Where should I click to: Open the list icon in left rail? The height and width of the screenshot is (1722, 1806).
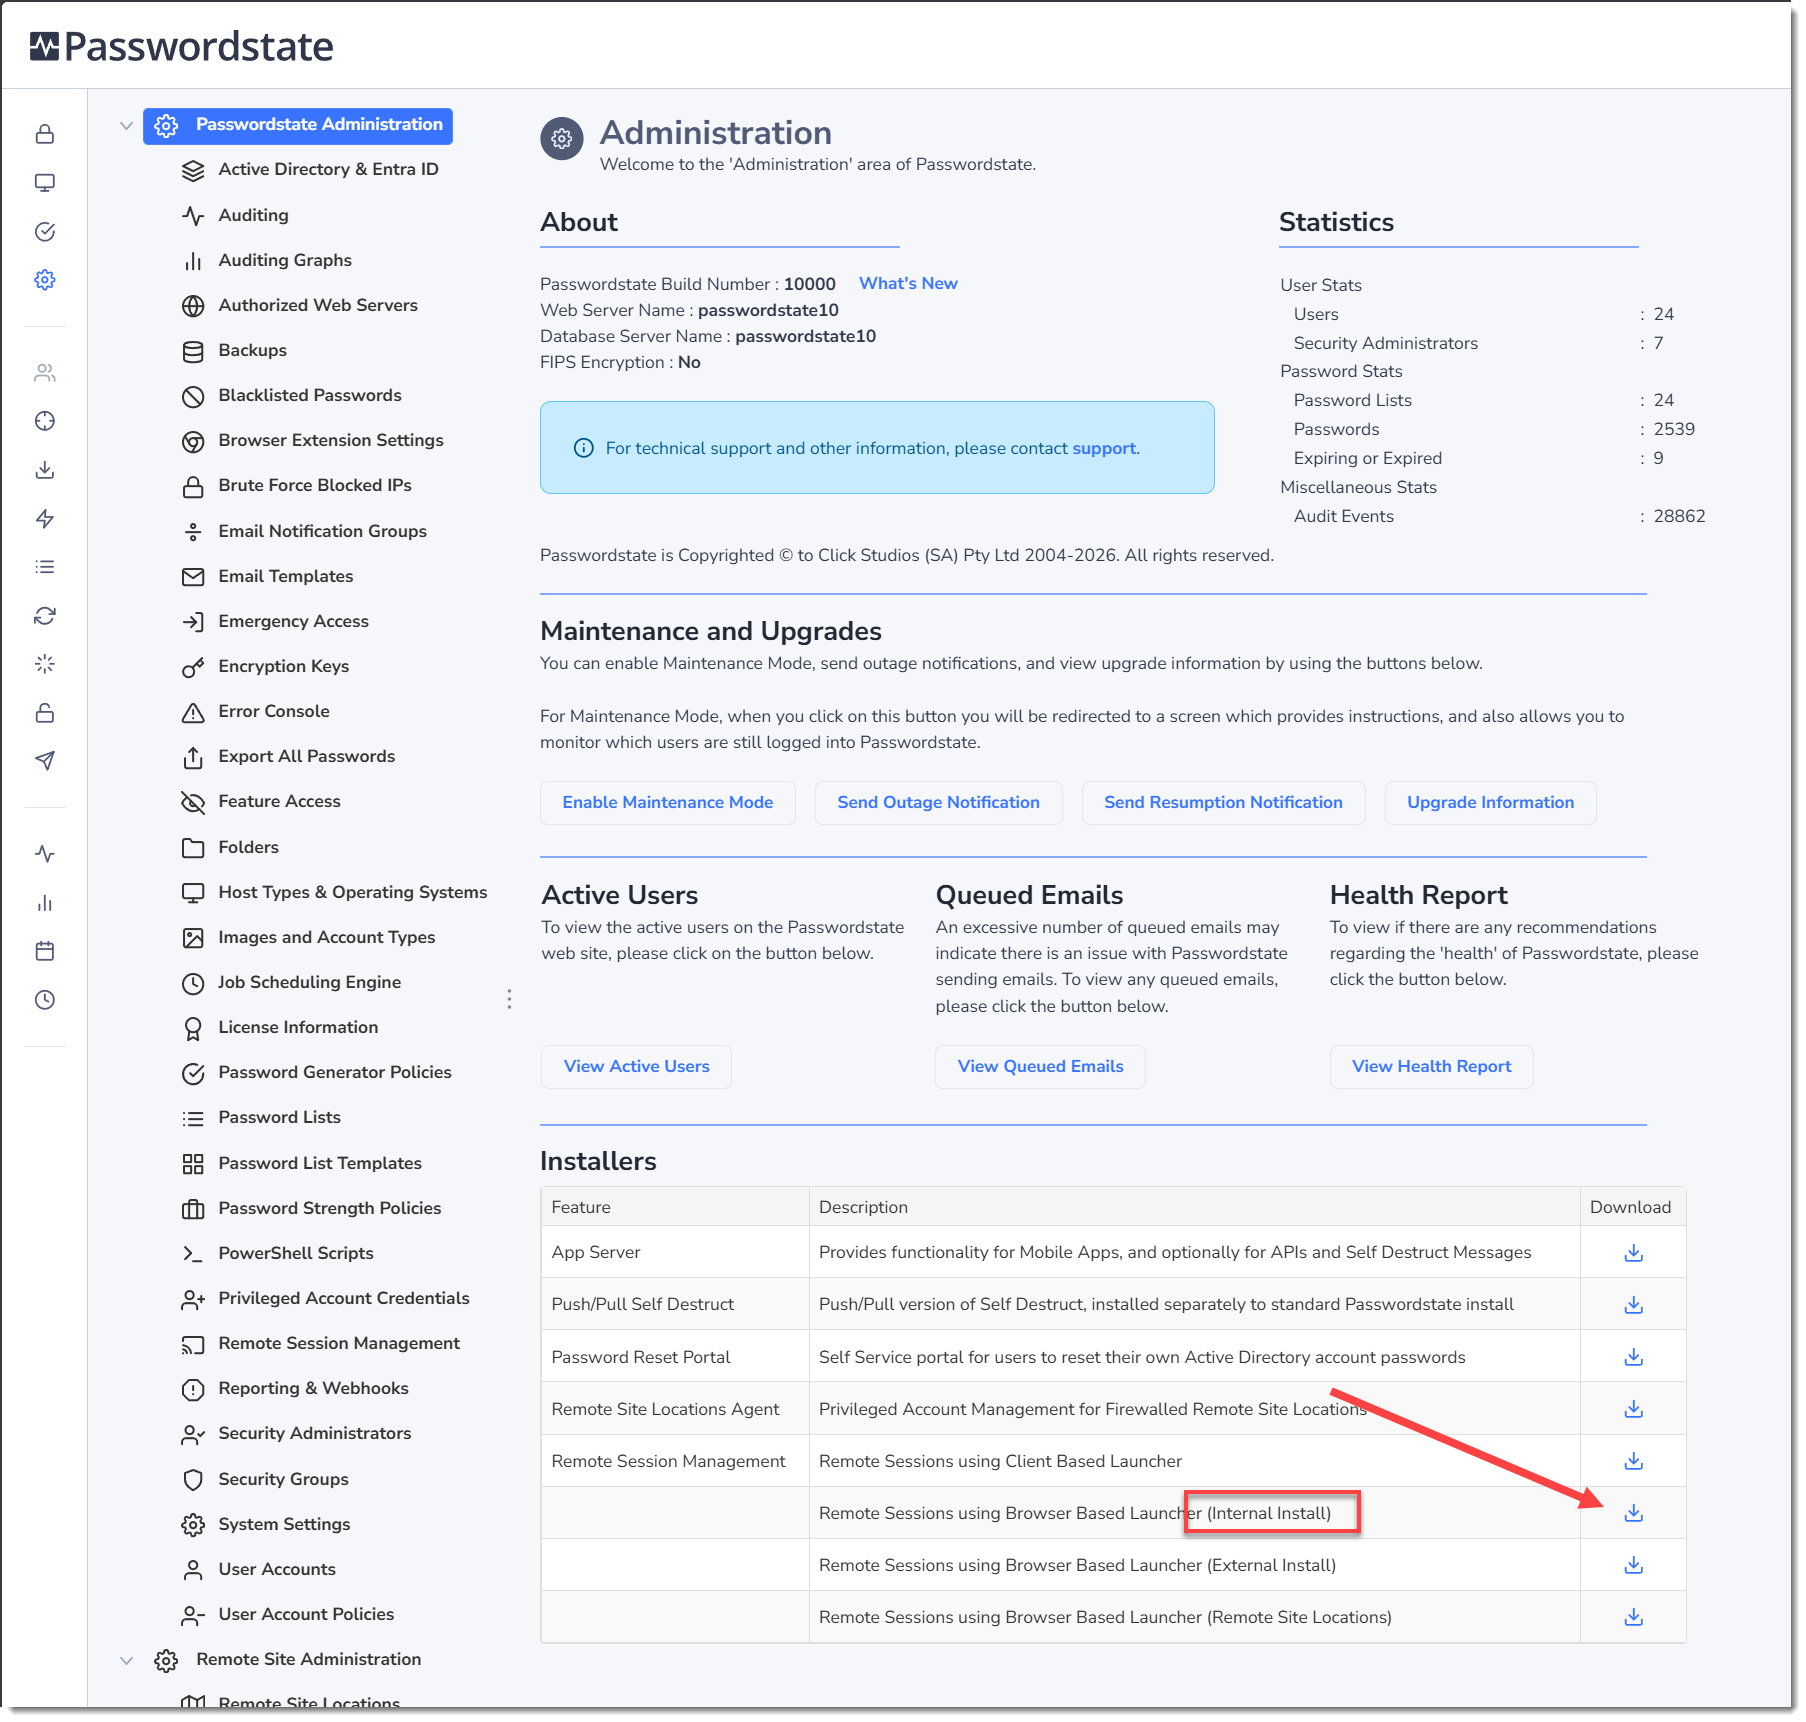tap(45, 567)
